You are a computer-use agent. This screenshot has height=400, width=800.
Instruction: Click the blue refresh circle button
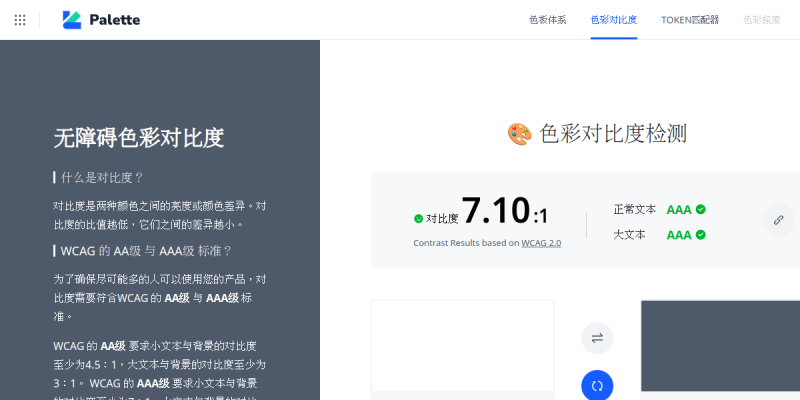tap(597, 386)
